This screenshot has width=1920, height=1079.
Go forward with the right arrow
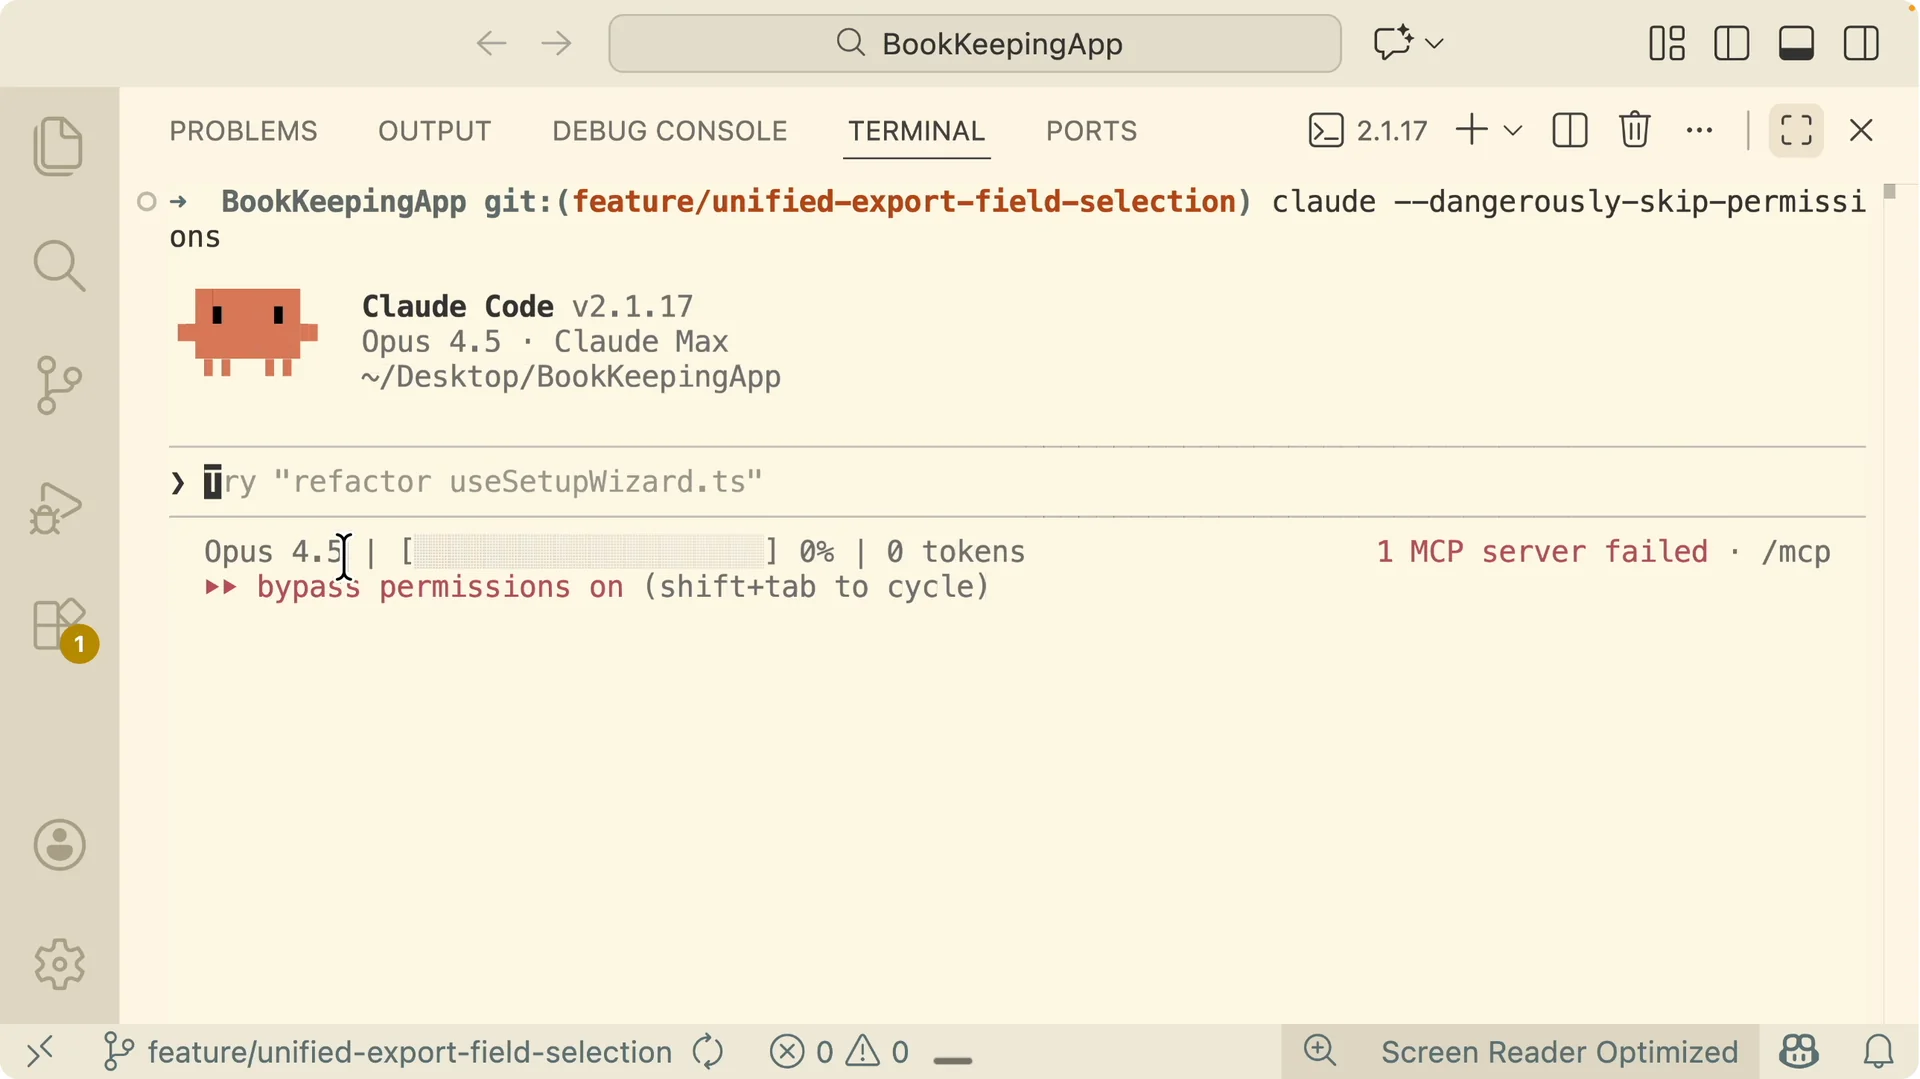(556, 43)
